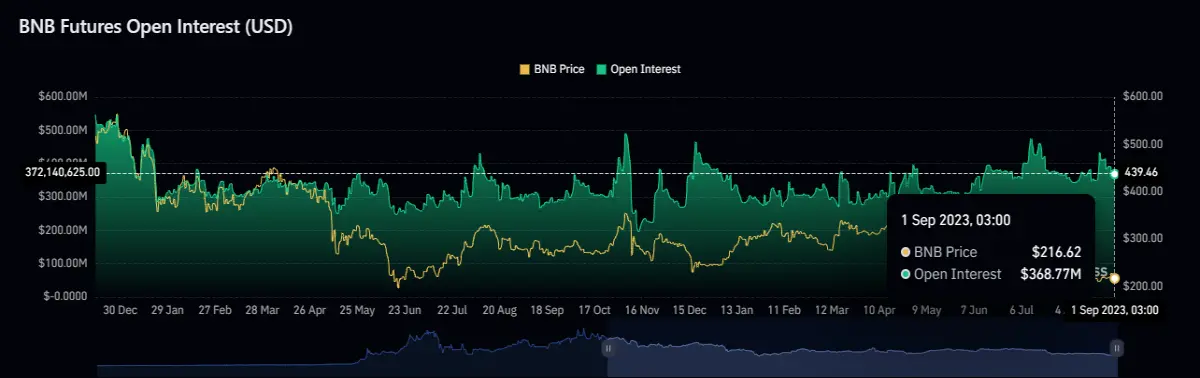Screen dimensions: 1200x378
Task: Grab the right range slider handle
Action: (x=1117, y=348)
